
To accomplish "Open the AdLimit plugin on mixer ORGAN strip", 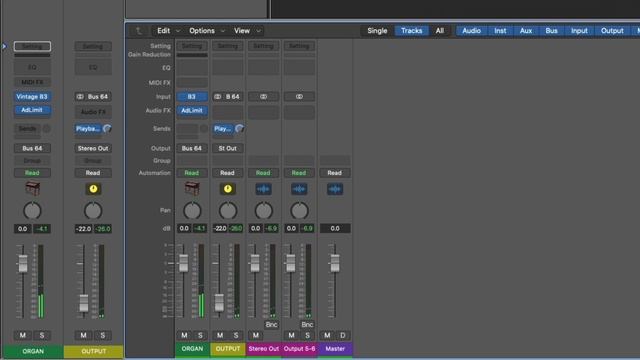I will pyautogui.click(x=192, y=111).
